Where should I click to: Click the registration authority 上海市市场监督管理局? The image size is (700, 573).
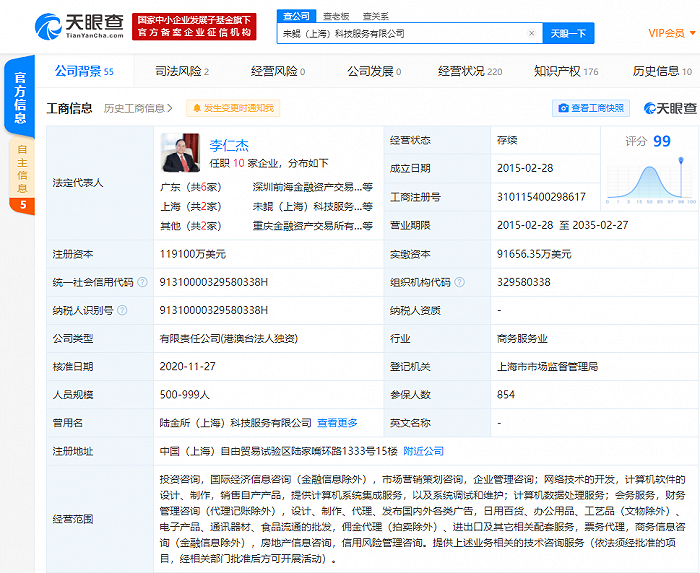tap(547, 366)
